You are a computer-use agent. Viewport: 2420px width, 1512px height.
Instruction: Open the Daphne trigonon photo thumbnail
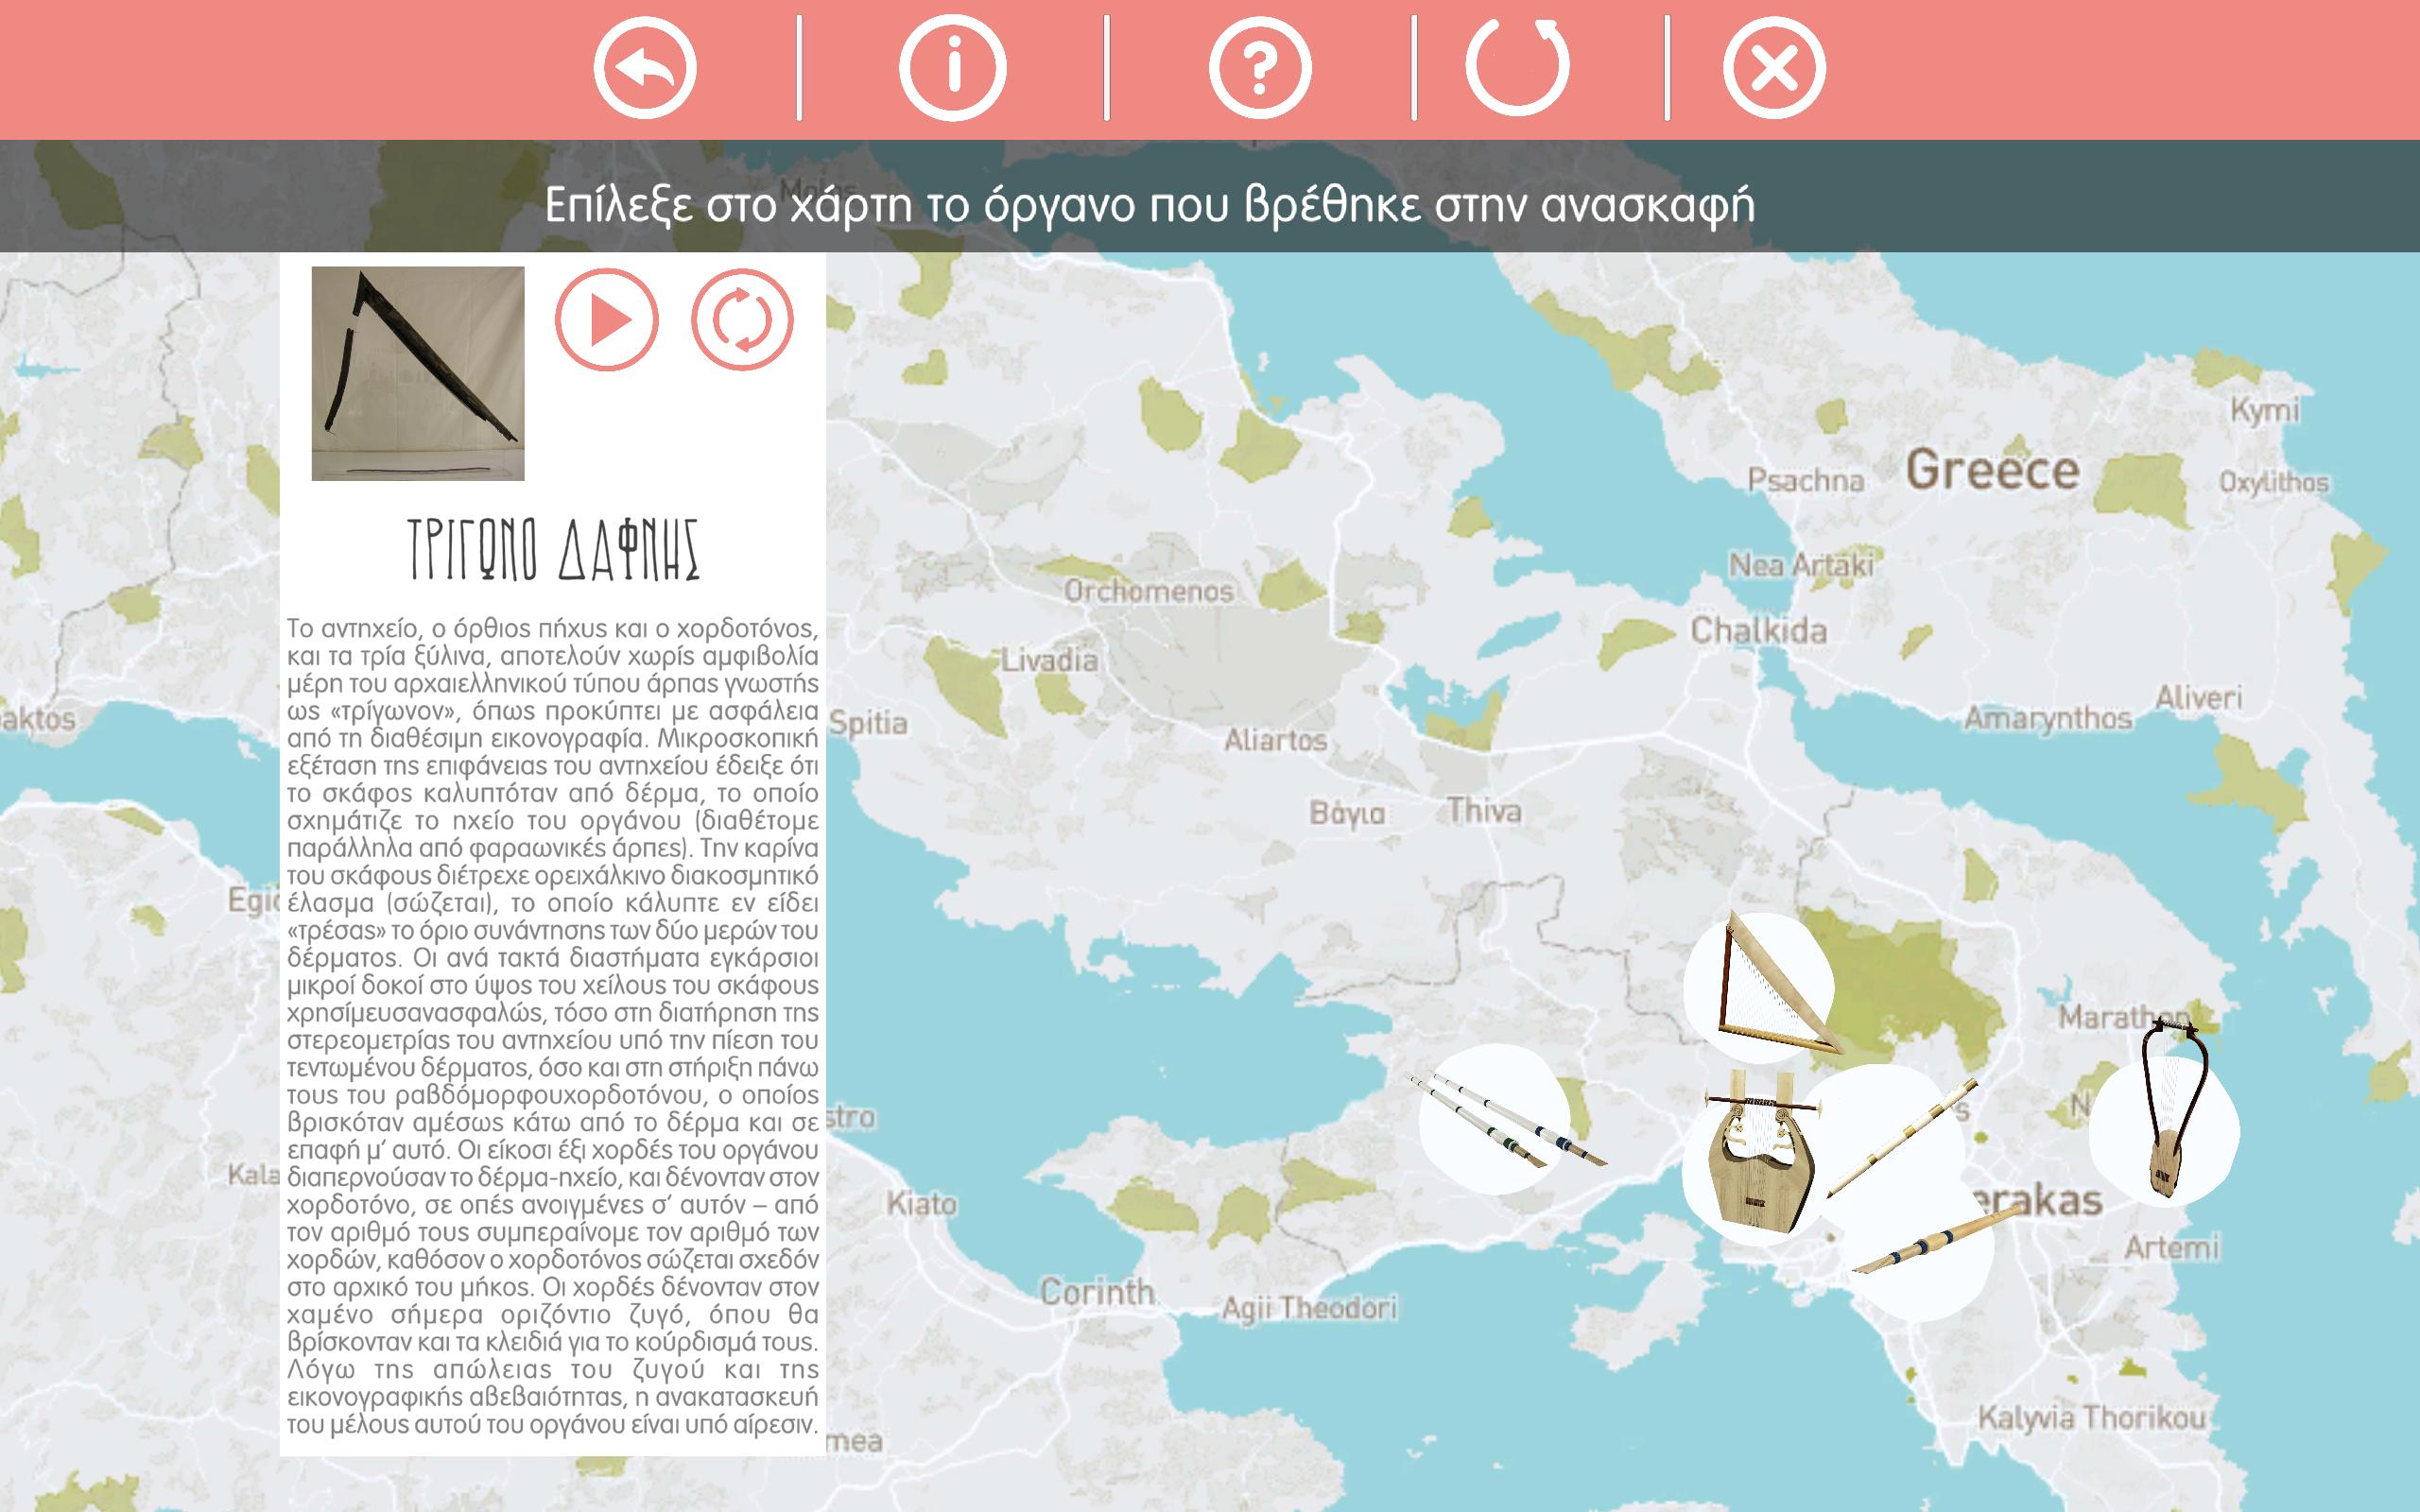[418, 373]
